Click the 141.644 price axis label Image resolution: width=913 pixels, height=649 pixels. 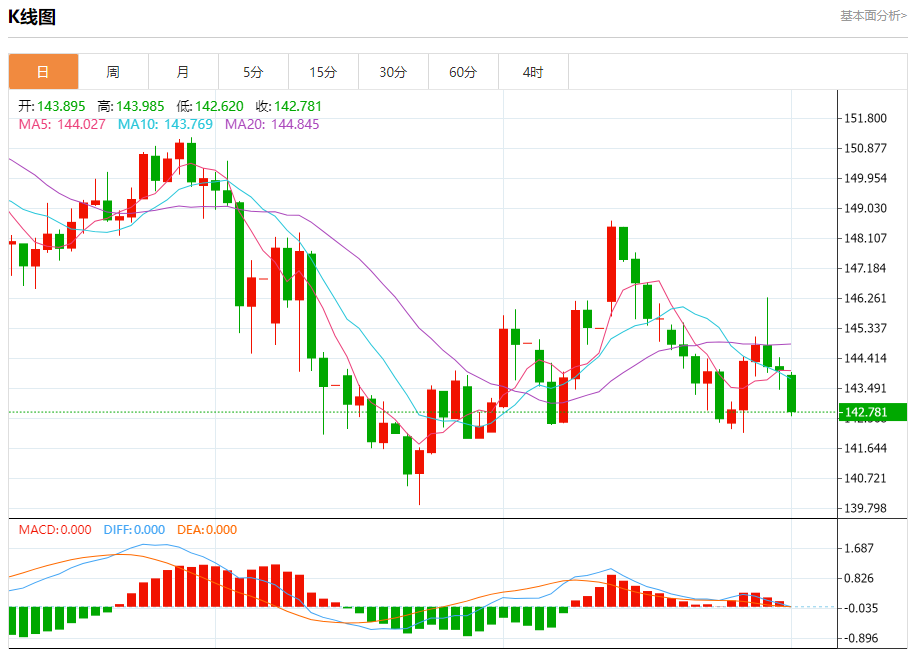click(866, 448)
